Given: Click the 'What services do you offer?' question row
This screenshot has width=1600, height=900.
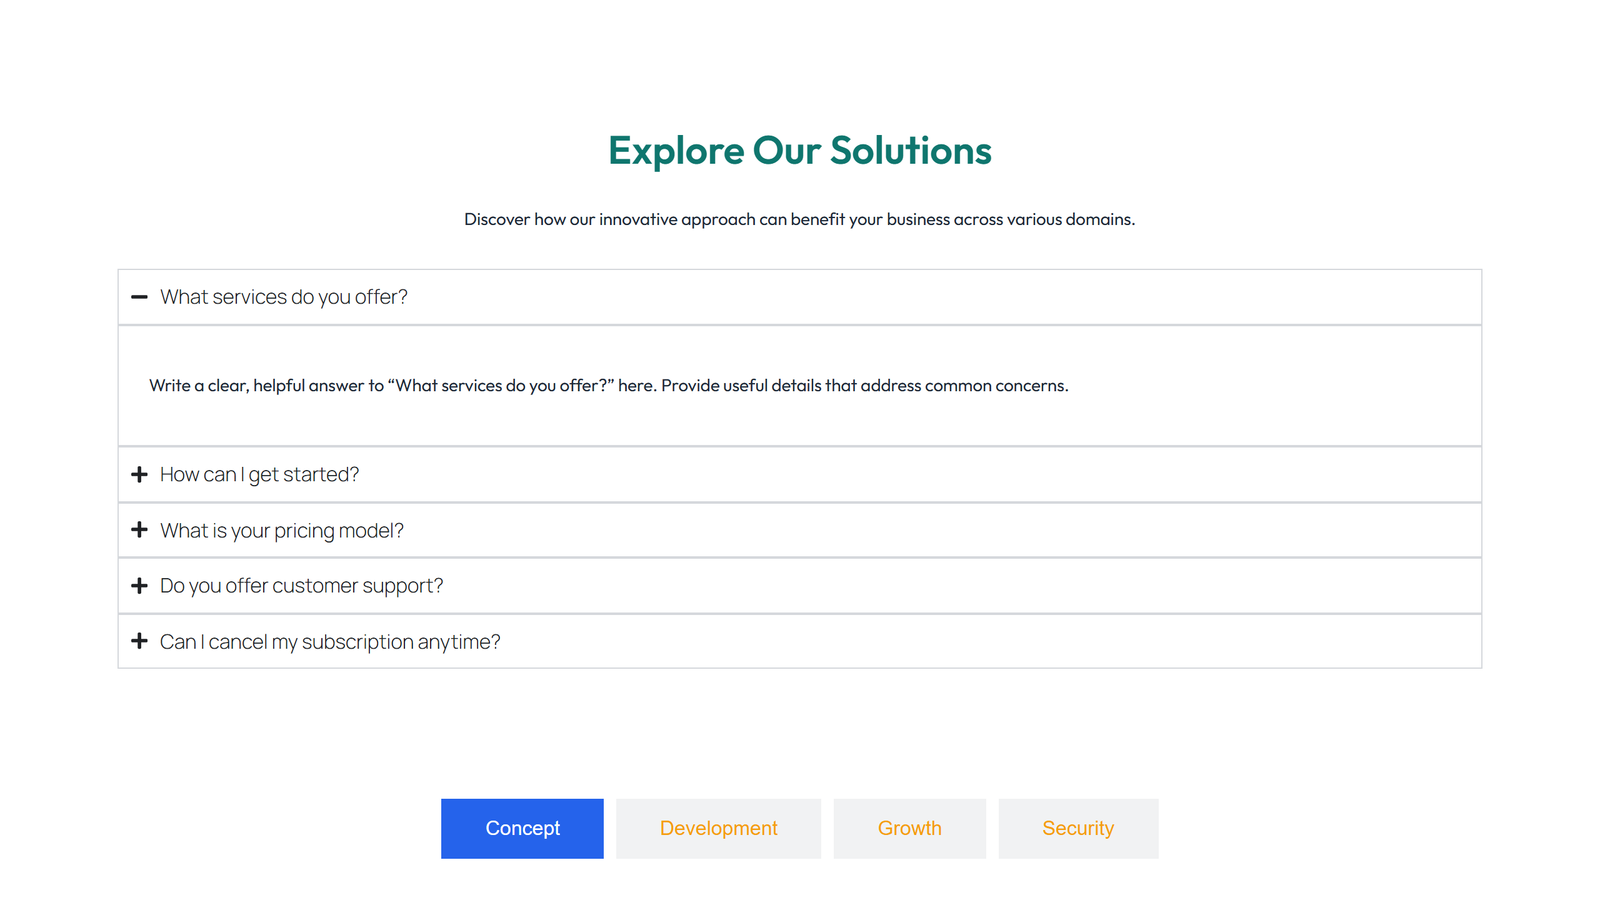Looking at the screenshot, I should pyautogui.click(x=285, y=296).
